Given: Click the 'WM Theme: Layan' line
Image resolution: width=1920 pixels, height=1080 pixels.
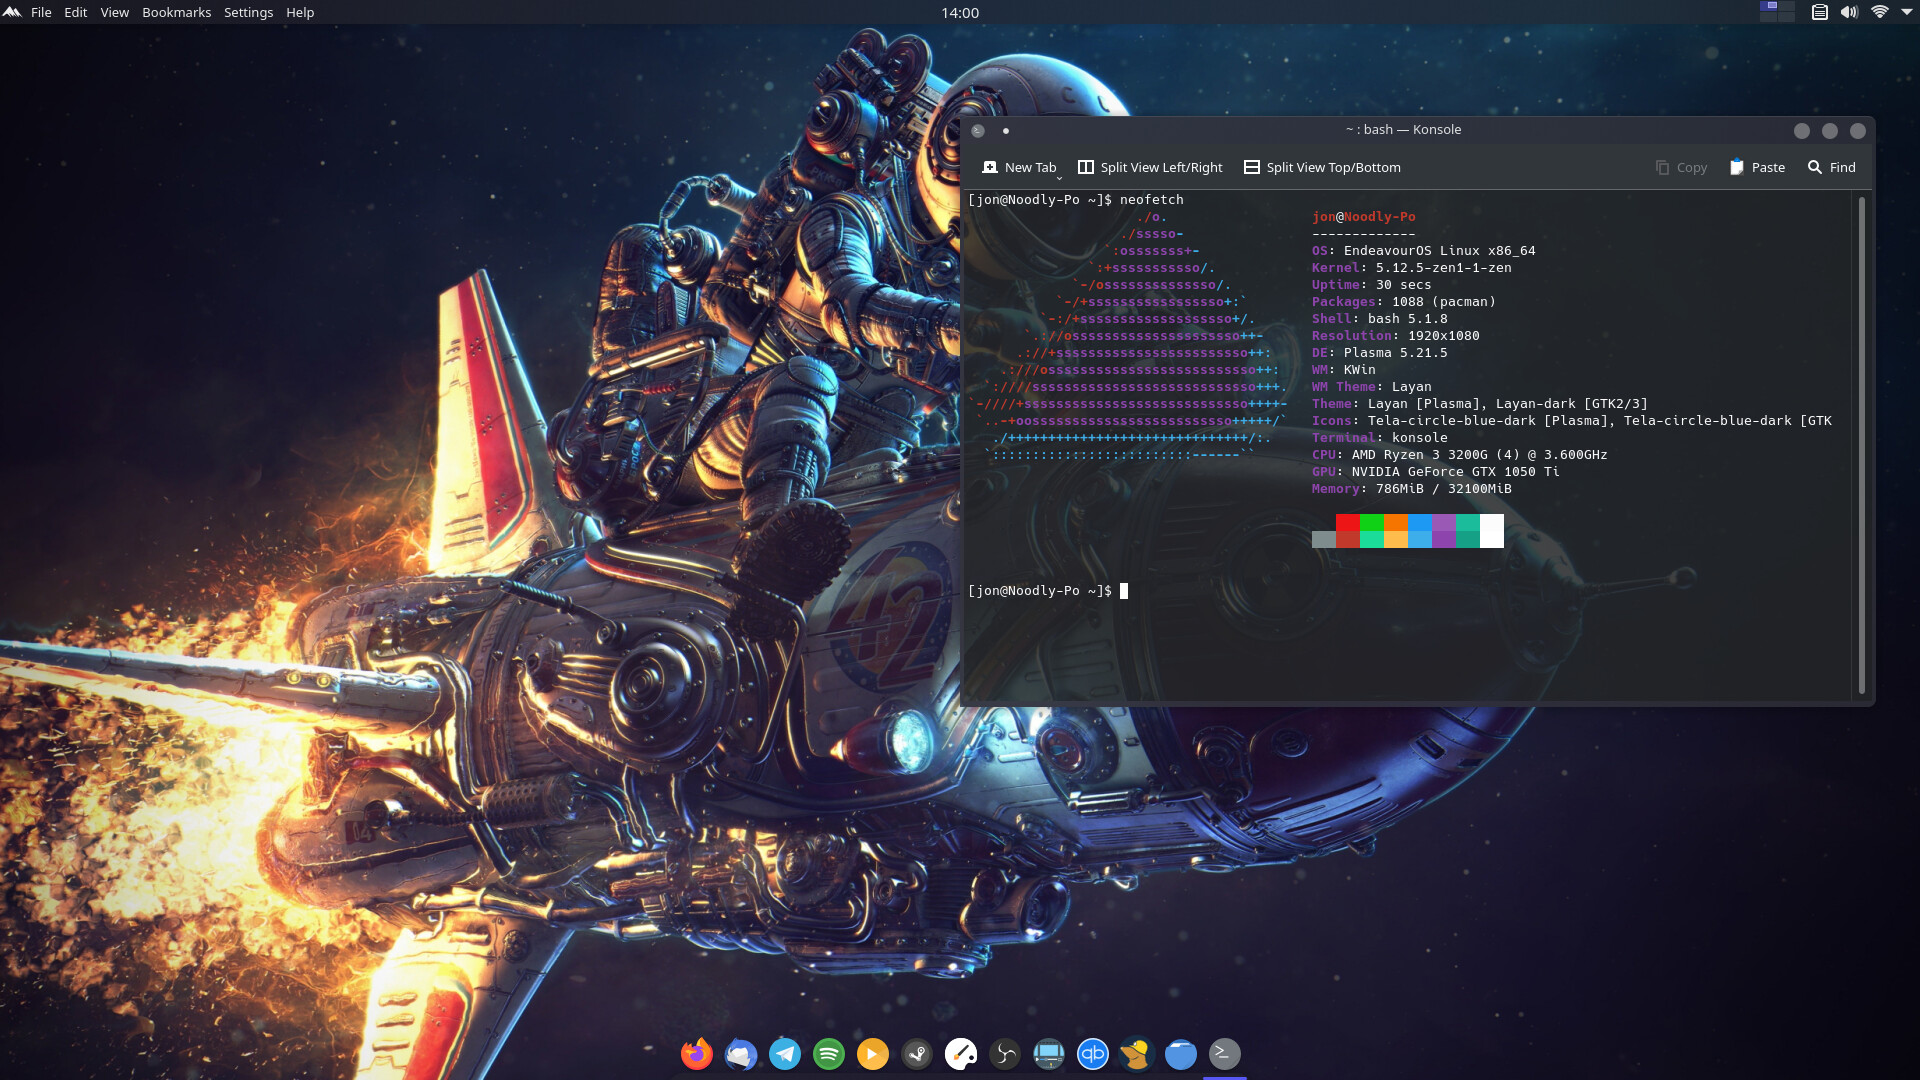Looking at the screenshot, I should (1371, 387).
